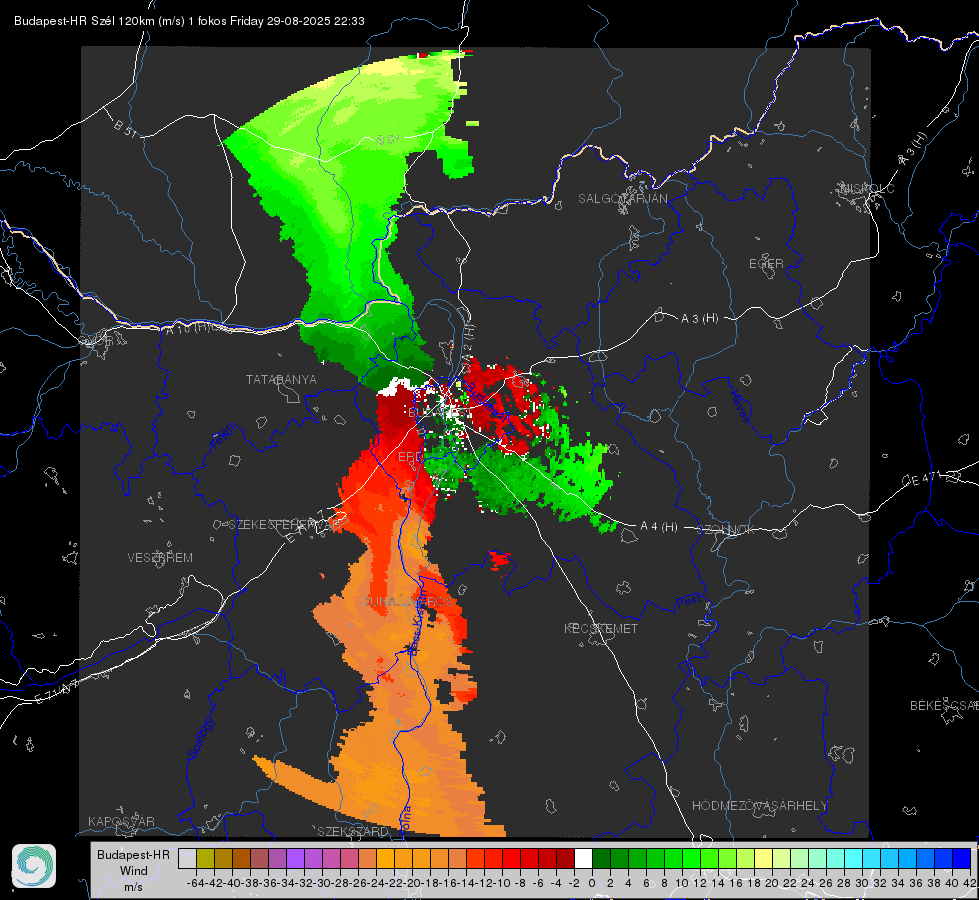Select the bright yellow swatch between 18 and 20

tap(763, 858)
